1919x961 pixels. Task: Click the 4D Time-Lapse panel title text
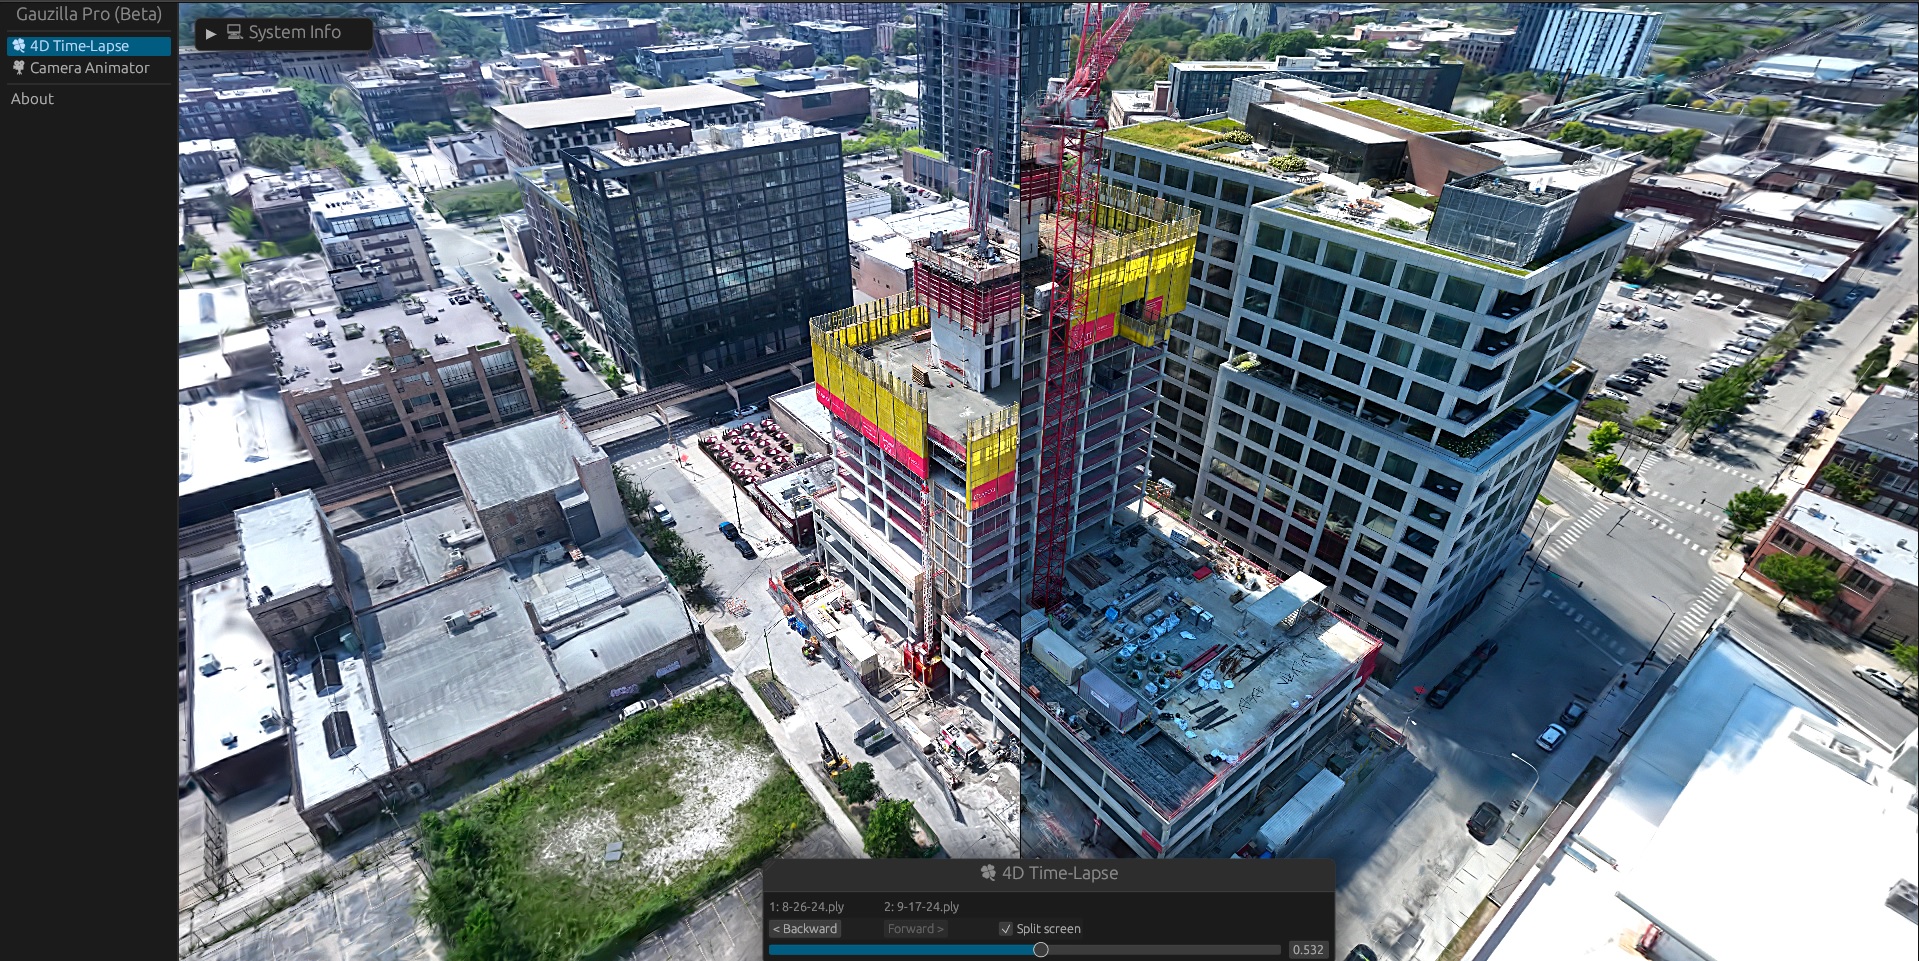[1059, 873]
